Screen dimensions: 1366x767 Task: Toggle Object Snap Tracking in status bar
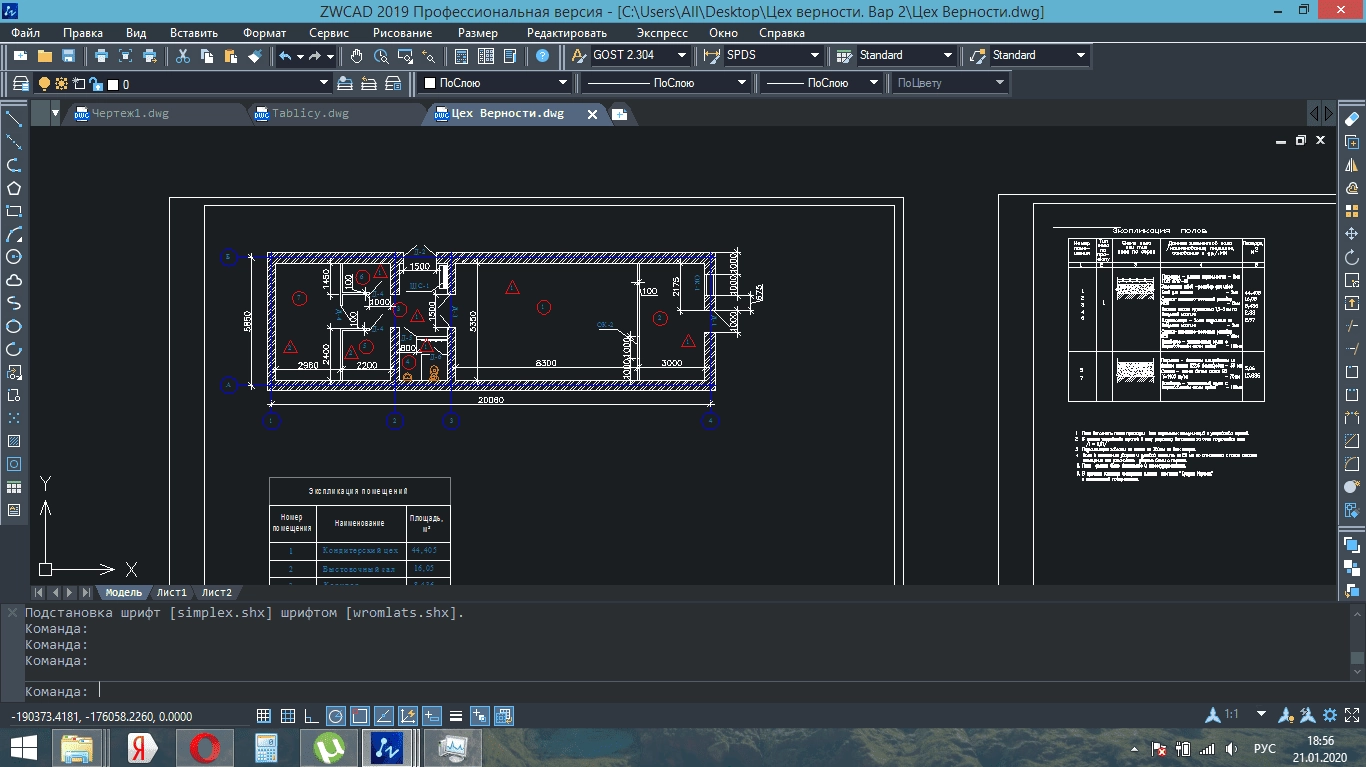point(384,716)
